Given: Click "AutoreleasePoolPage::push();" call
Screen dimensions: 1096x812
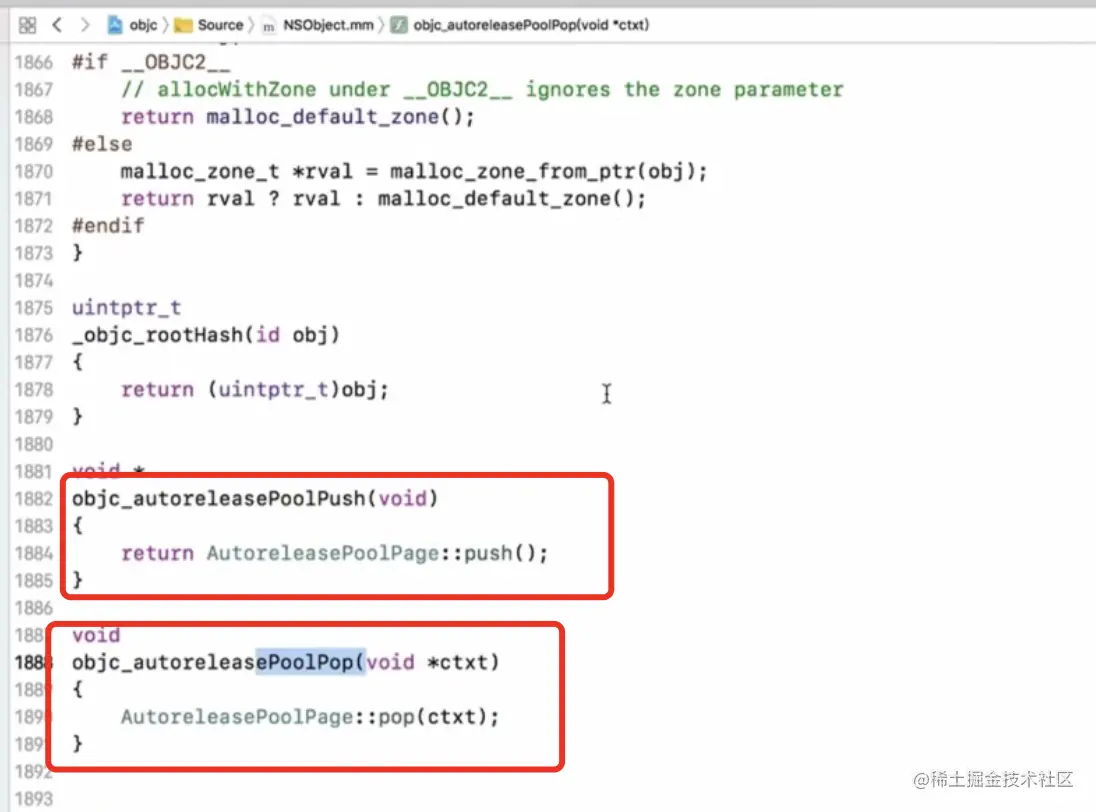Looking at the screenshot, I should (x=377, y=553).
